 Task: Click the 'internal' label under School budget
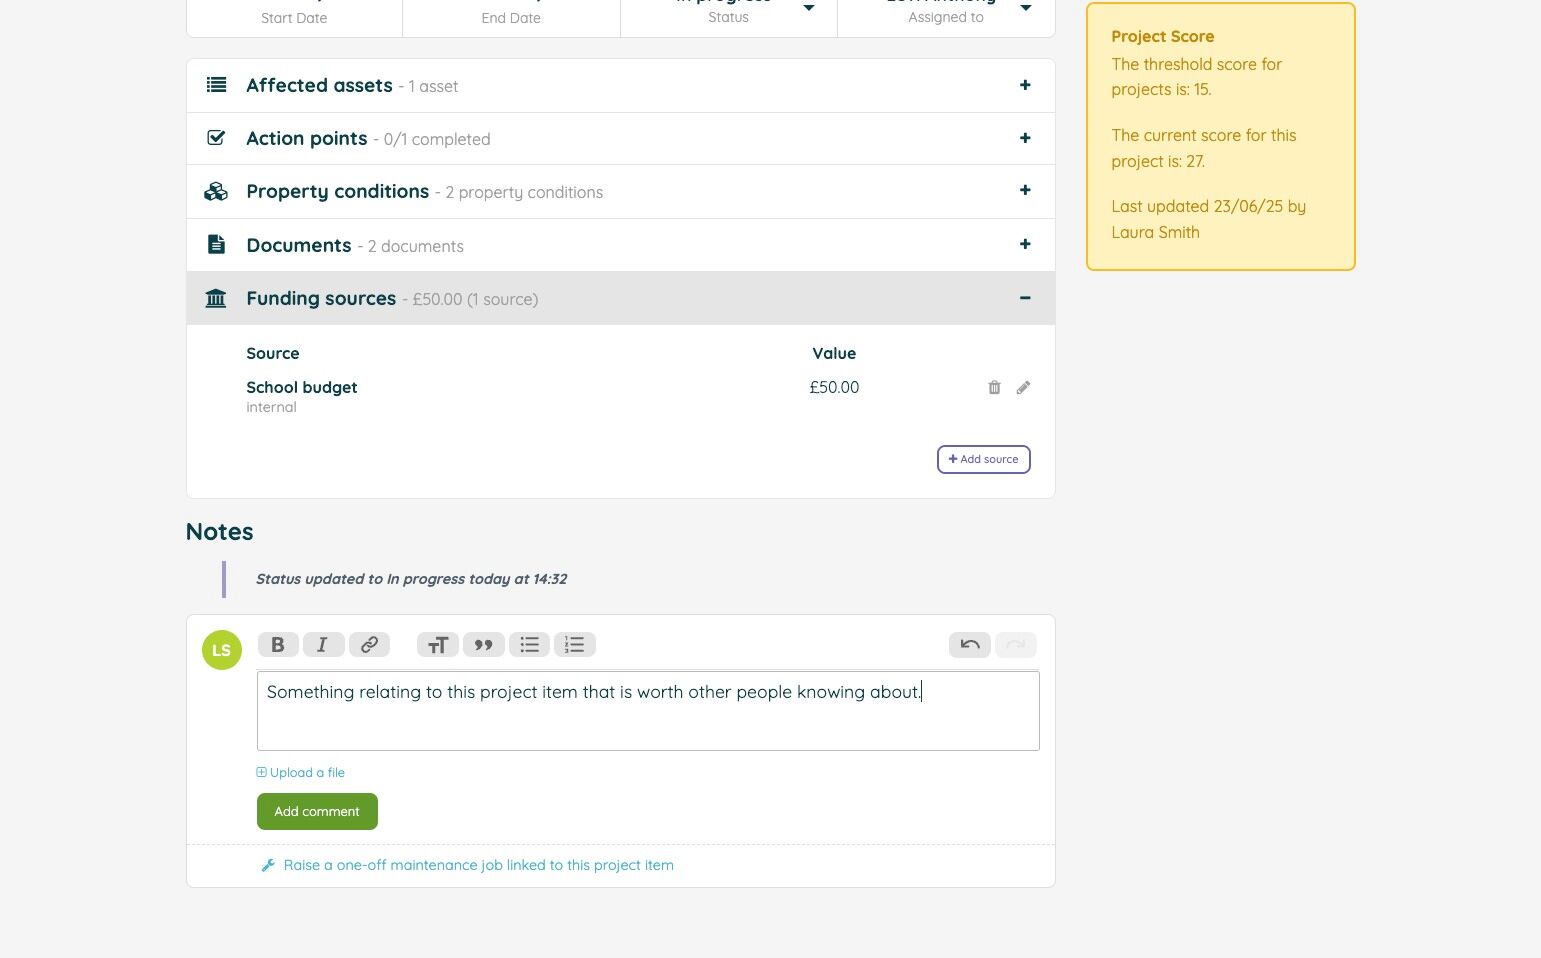[271, 408]
